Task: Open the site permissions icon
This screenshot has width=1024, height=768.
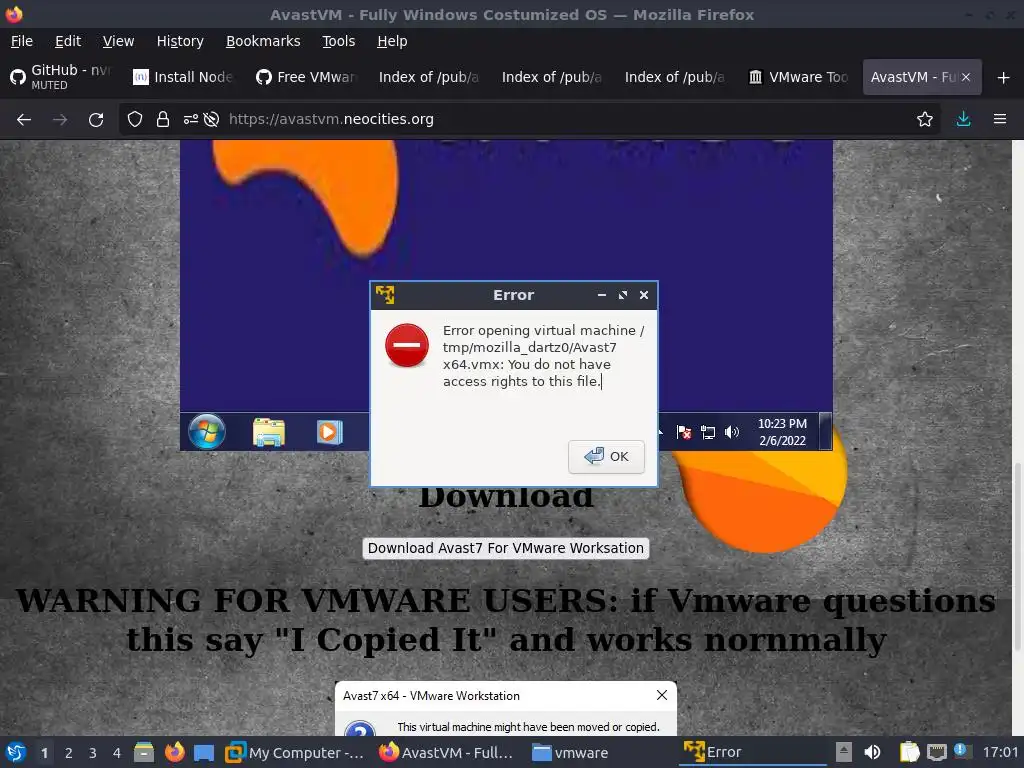Action: 191,119
